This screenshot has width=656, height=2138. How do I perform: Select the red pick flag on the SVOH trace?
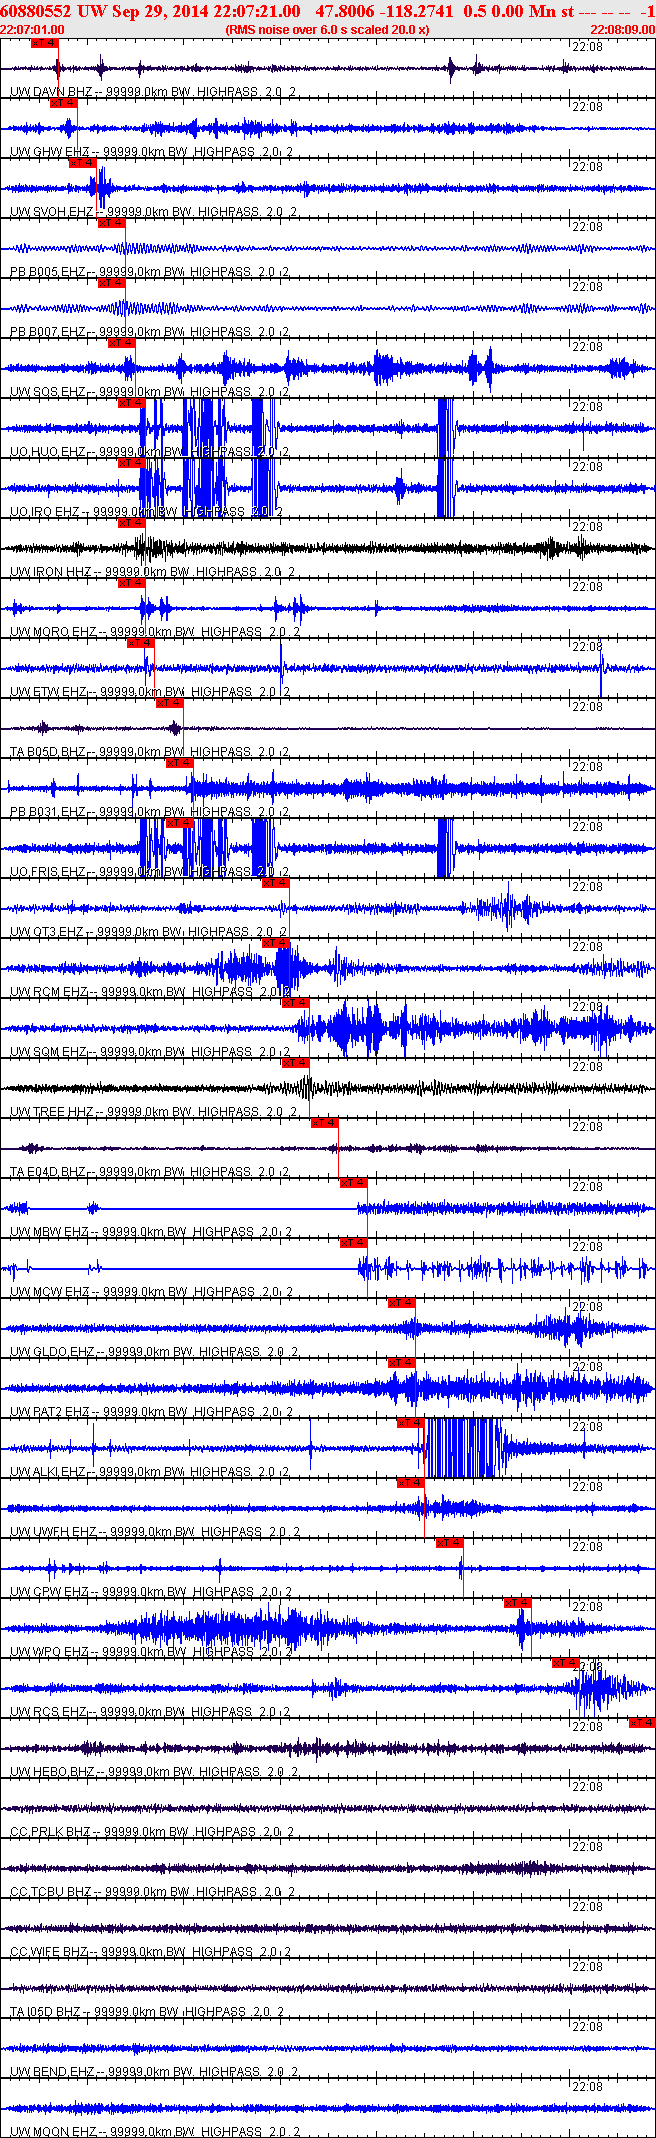pyautogui.click(x=82, y=163)
